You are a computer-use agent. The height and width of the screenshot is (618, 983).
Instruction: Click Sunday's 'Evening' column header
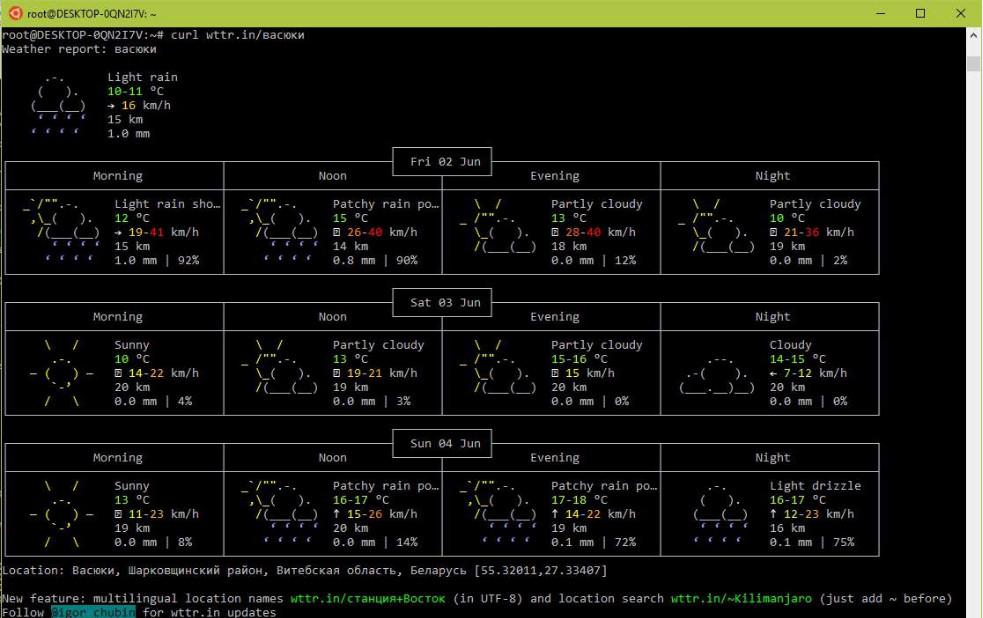[x=555, y=458]
